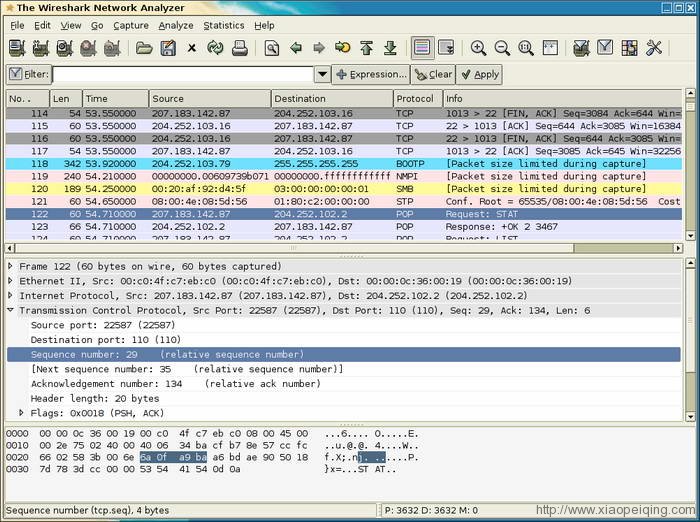Clear the display filter
700x522 pixels.
(433, 74)
